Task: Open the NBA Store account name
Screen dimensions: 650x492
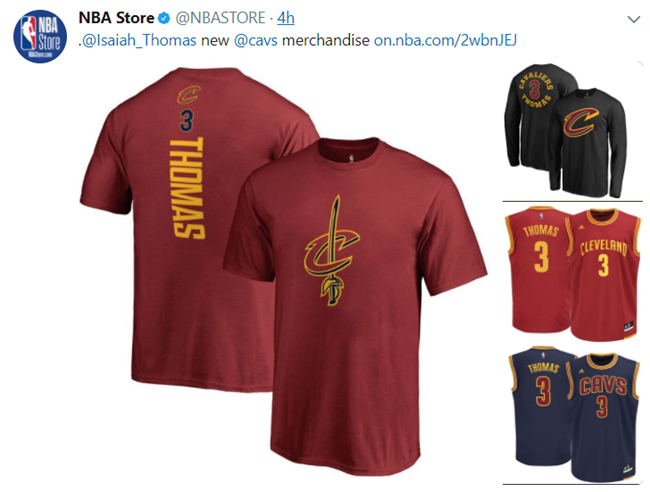Action: (x=116, y=18)
